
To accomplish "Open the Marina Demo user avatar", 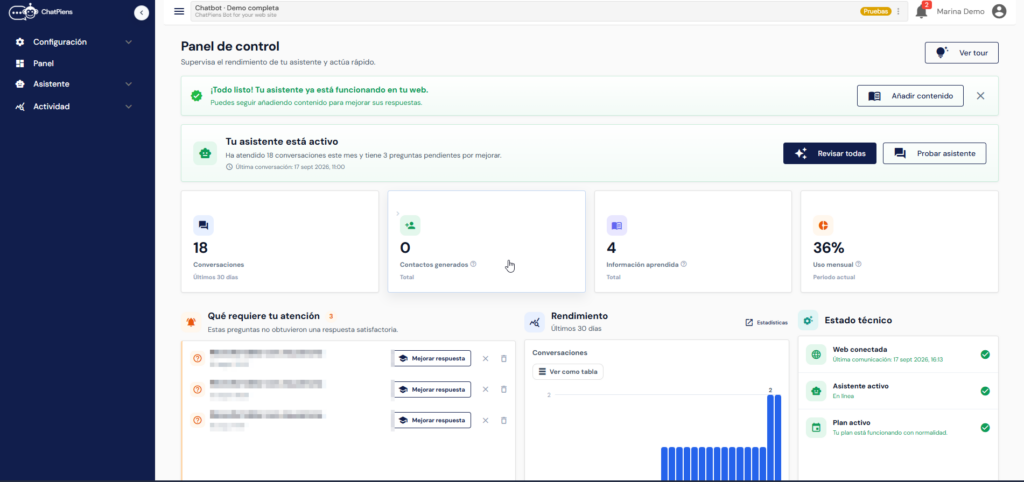I will [x=999, y=11].
